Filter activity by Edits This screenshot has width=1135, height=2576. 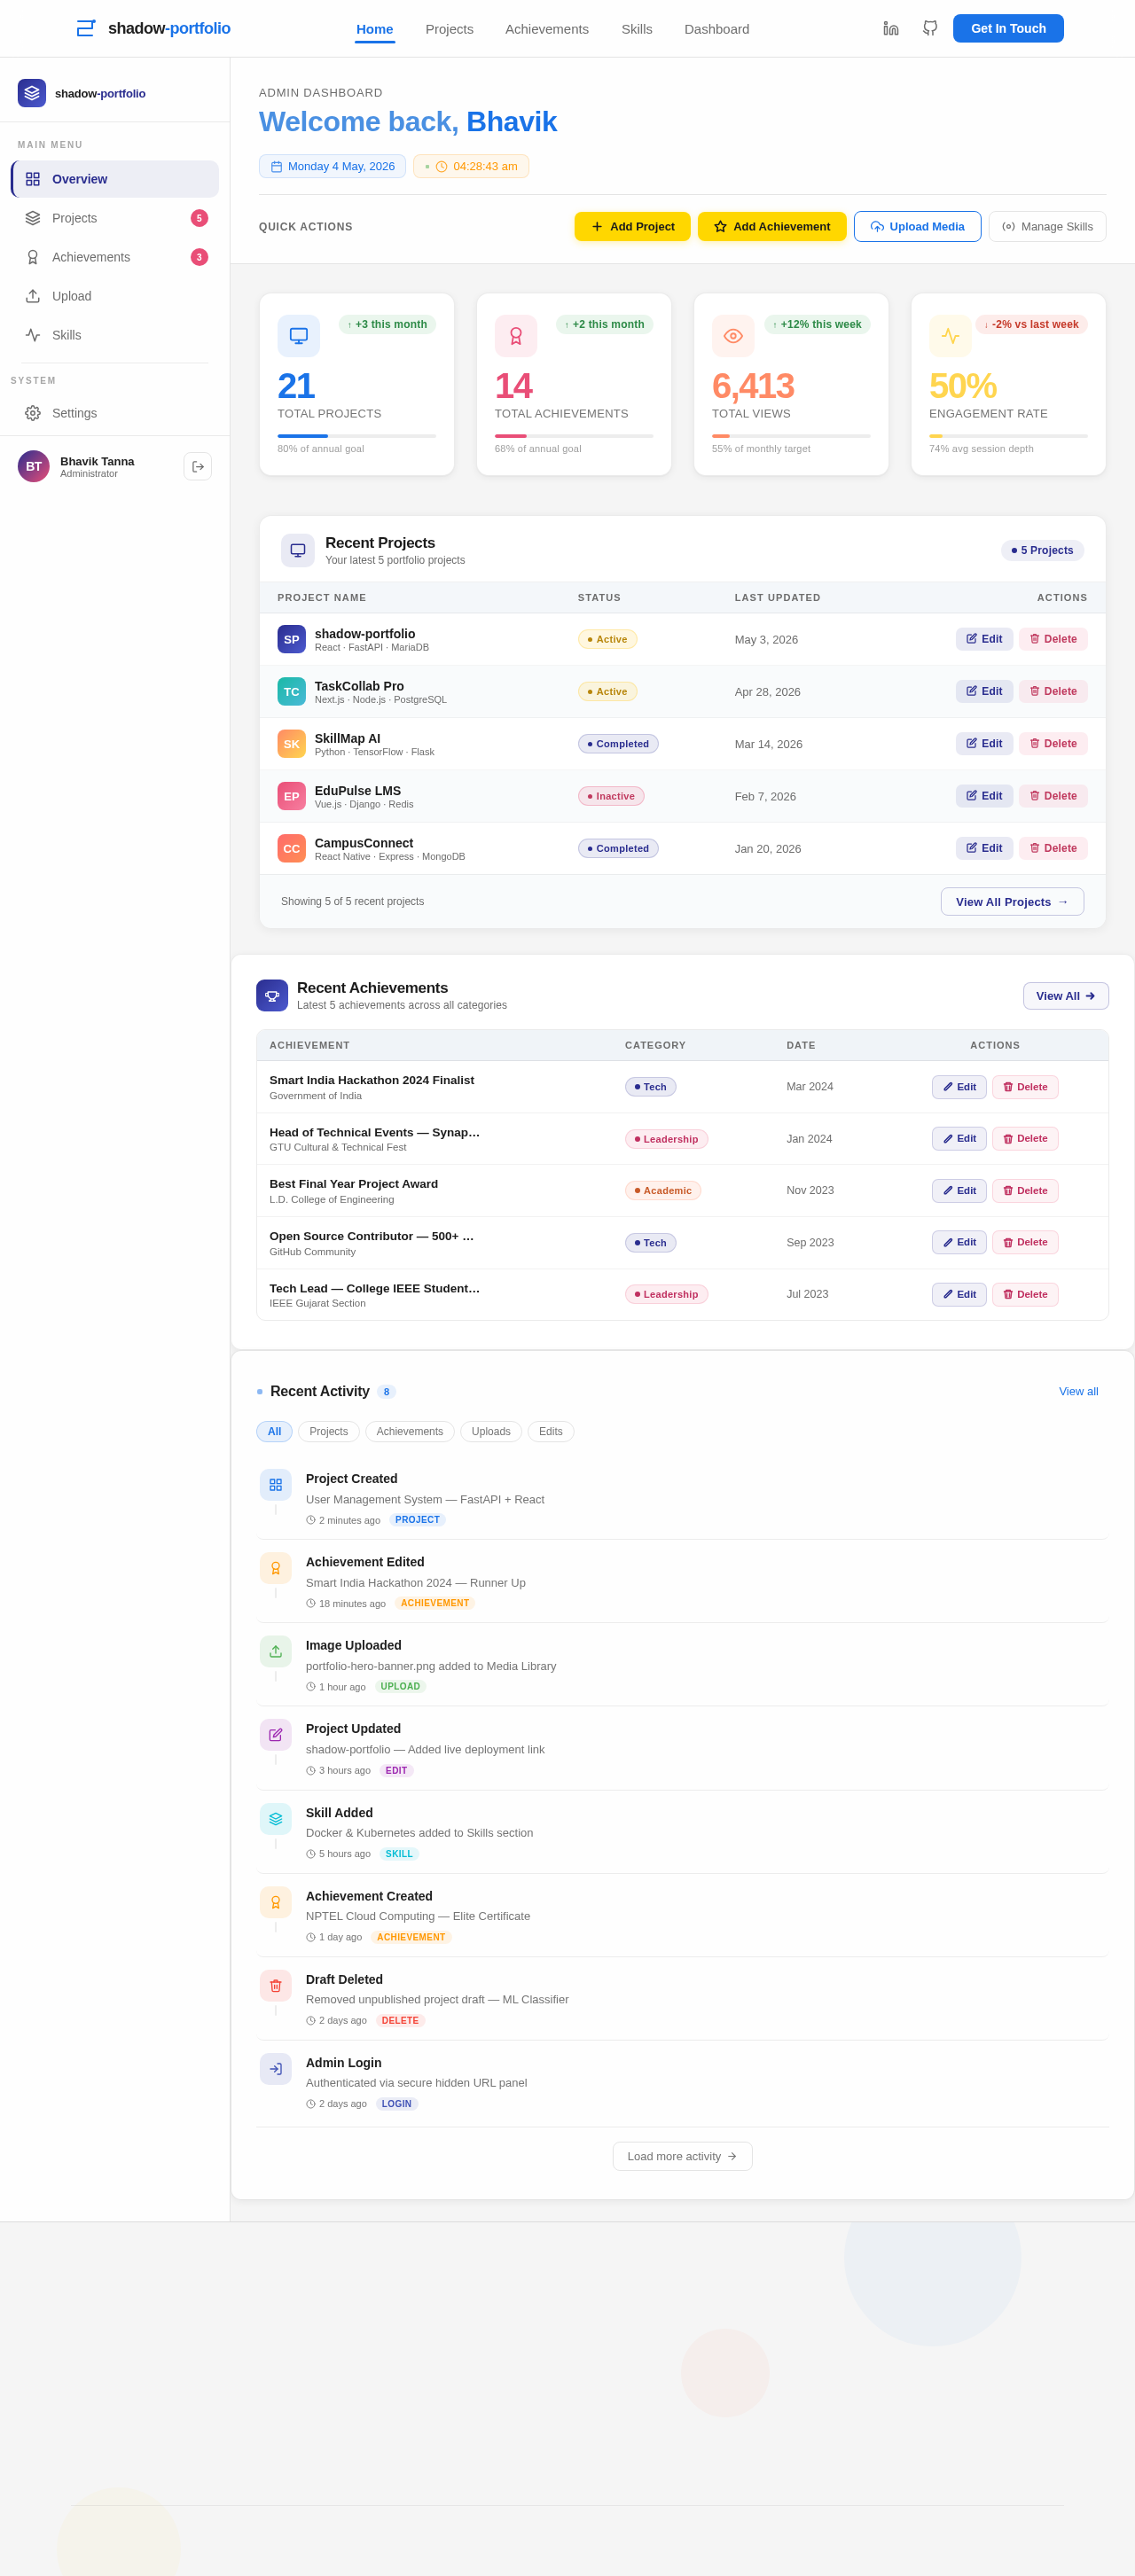pyautogui.click(x=551, y=1432)
